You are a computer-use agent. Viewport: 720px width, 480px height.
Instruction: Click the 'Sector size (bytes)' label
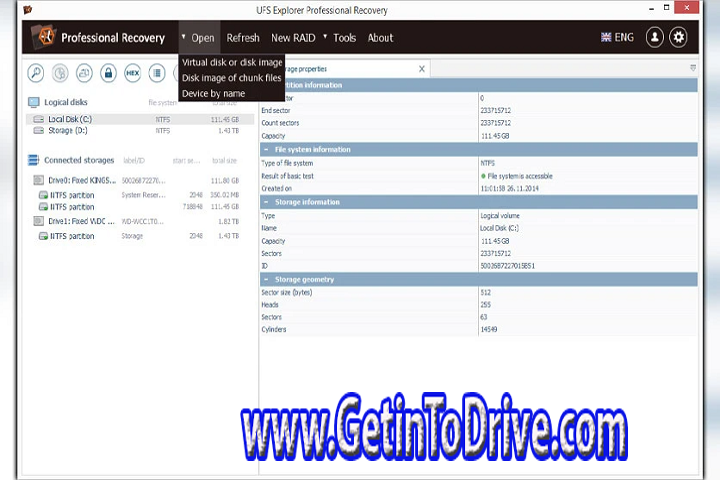pyautogui.click(x=287, y=292)
